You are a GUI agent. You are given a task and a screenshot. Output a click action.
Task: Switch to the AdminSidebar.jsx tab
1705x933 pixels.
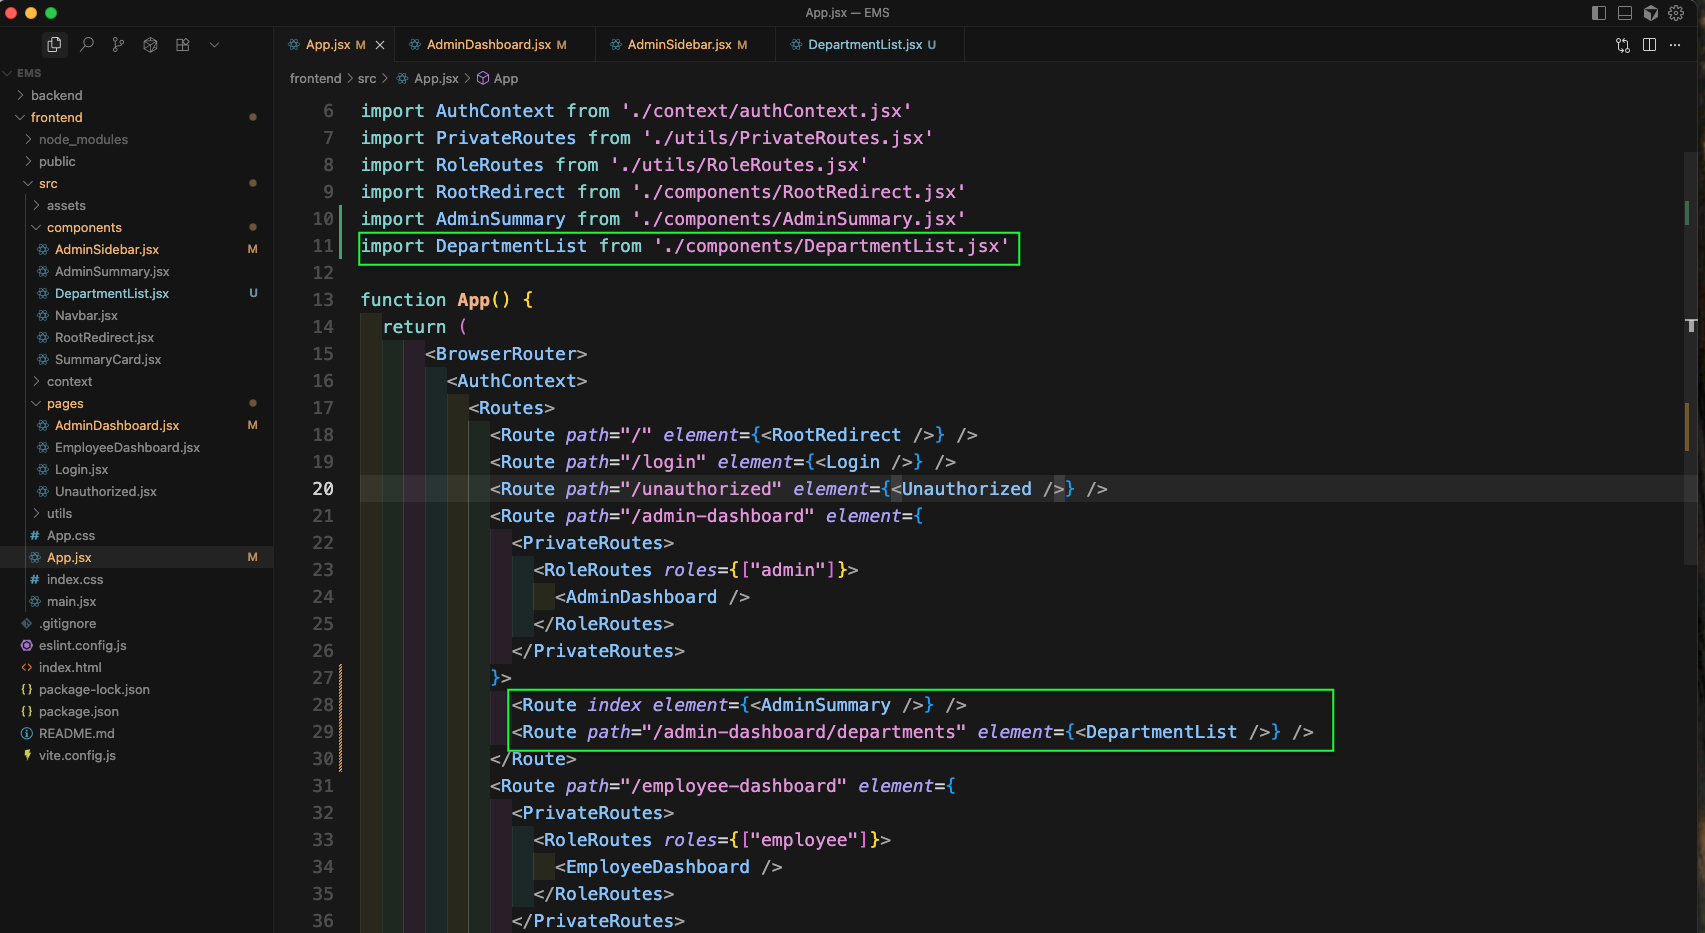[685, 45]
